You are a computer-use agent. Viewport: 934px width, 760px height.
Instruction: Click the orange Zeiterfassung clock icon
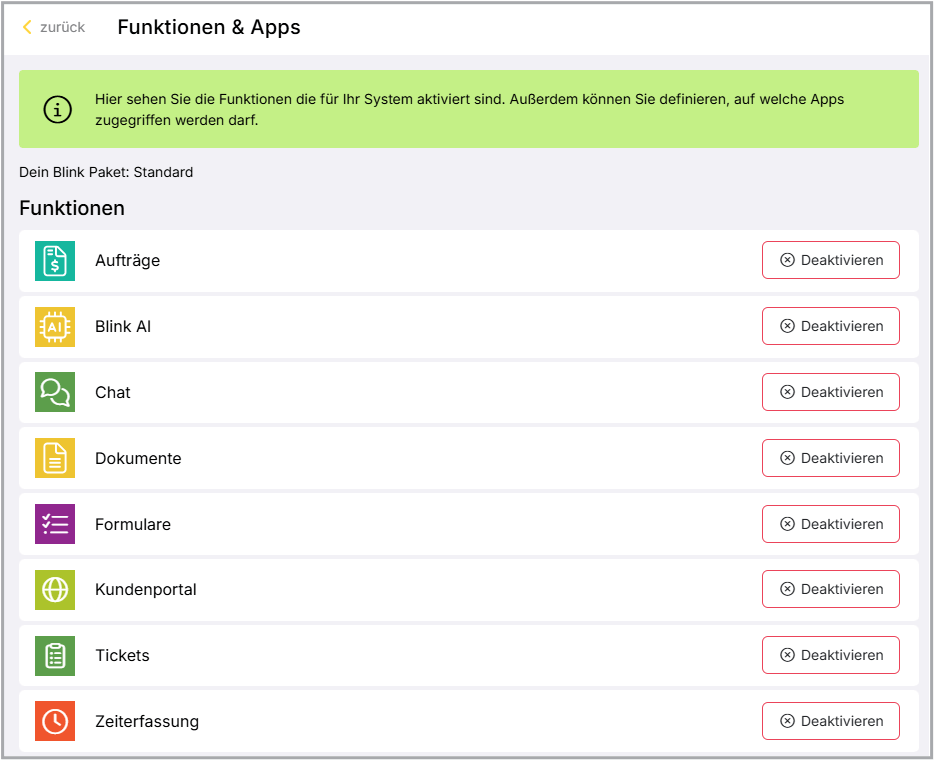[x=55, y=721]
